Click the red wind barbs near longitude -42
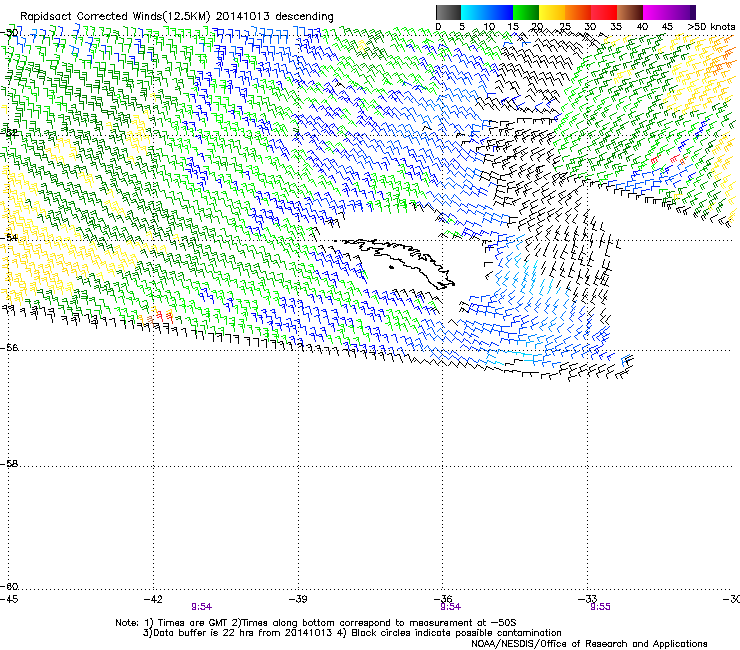The width and height of the screenshot is (740, 650). 164,316
